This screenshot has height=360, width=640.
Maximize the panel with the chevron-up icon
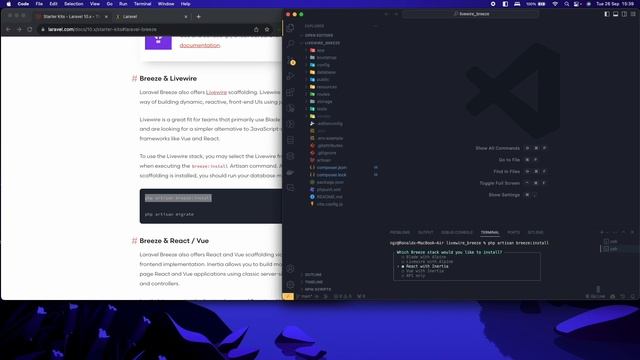[623, 232]
